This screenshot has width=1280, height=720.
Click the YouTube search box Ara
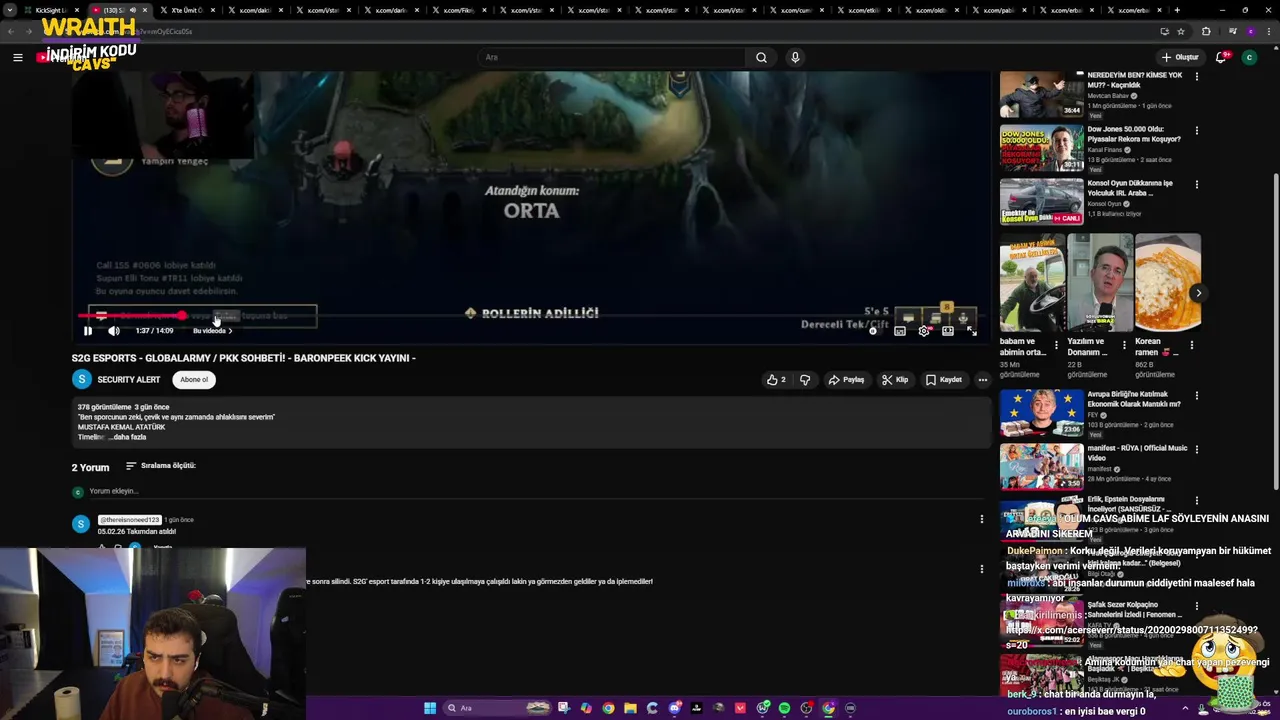tap(612, 57)
